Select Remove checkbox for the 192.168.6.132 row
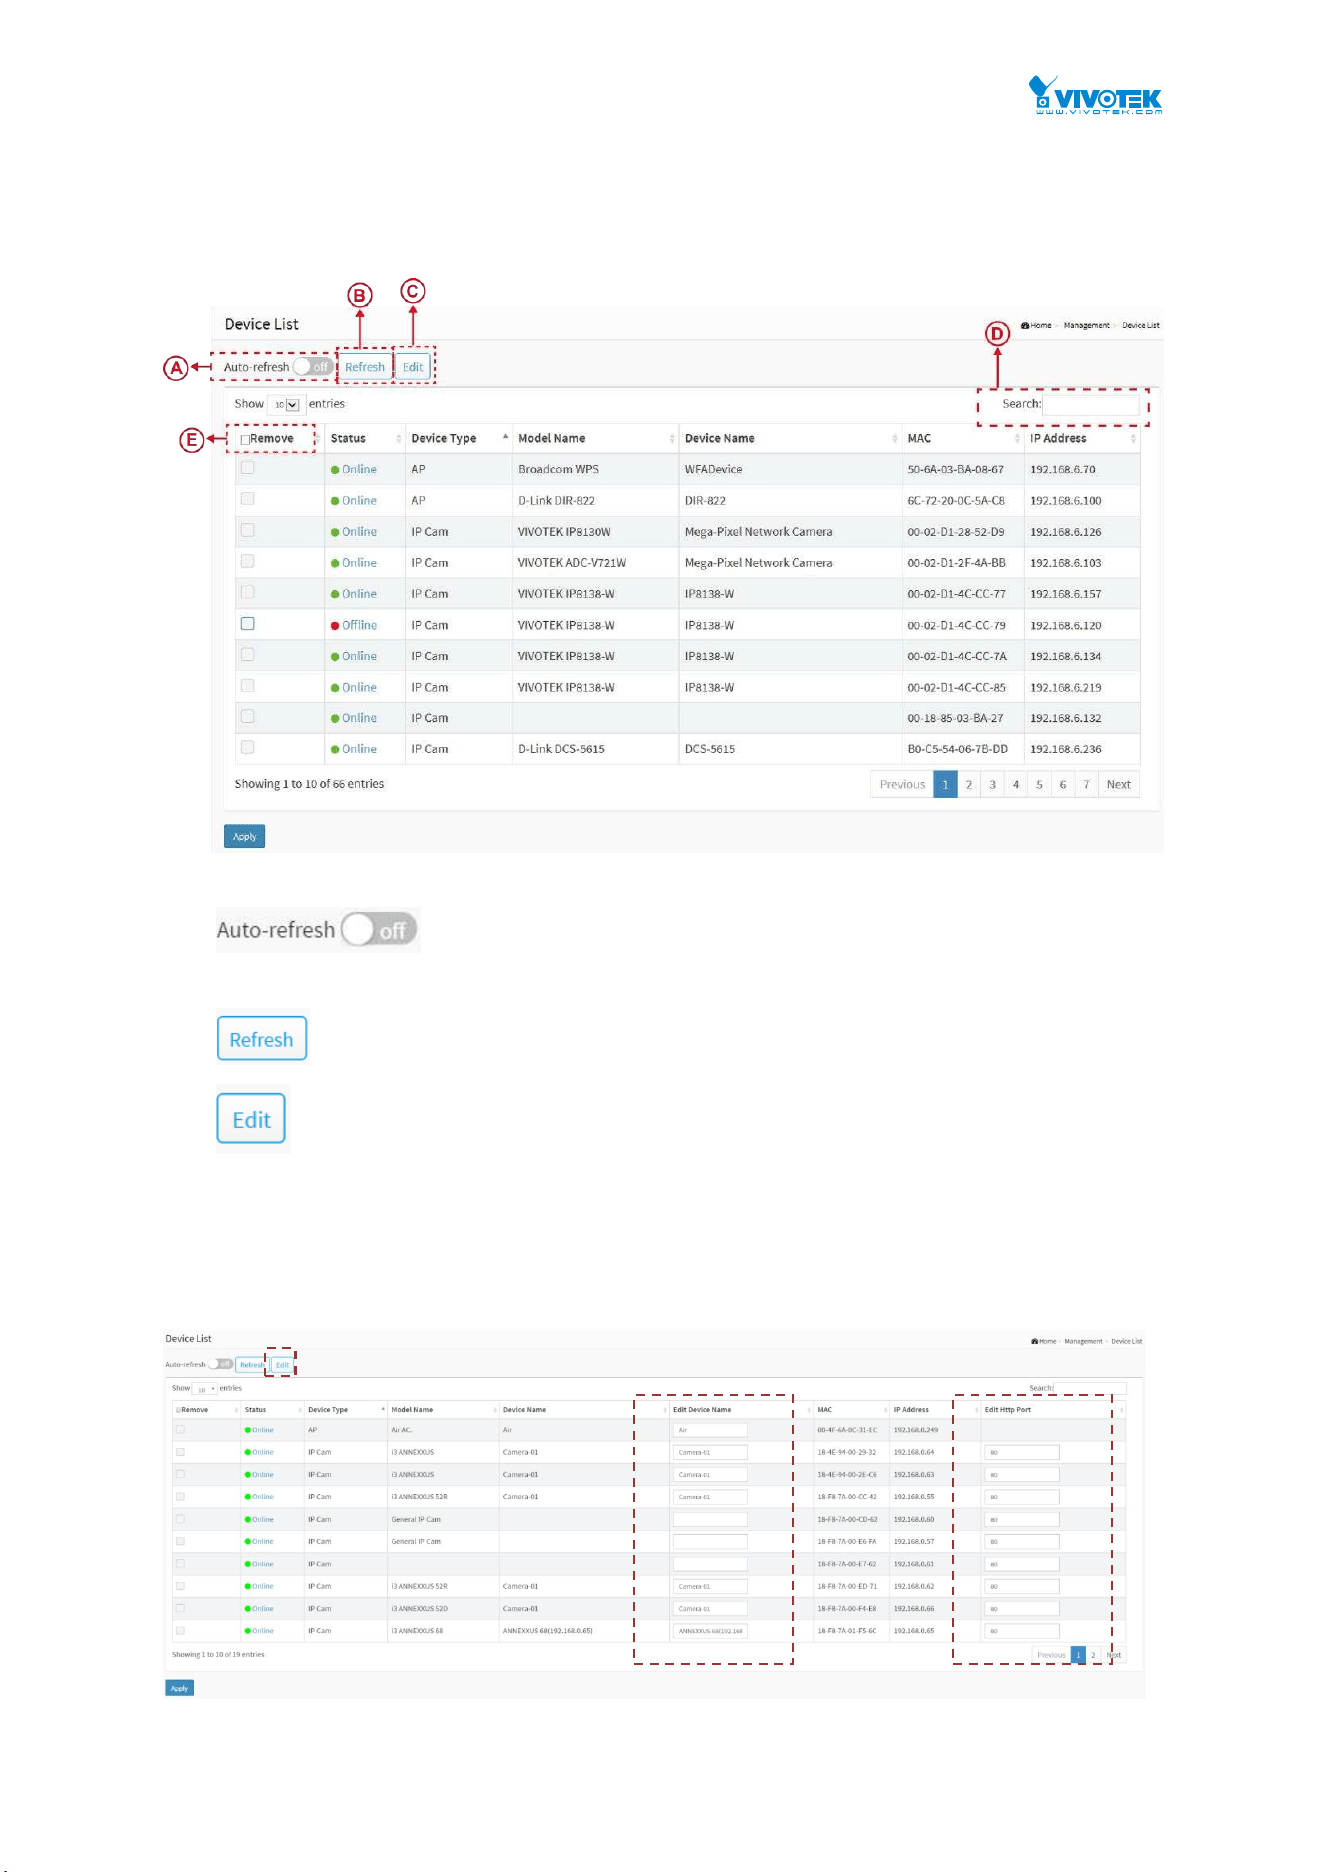1324x1872 pixels. (x=248, y=717)
